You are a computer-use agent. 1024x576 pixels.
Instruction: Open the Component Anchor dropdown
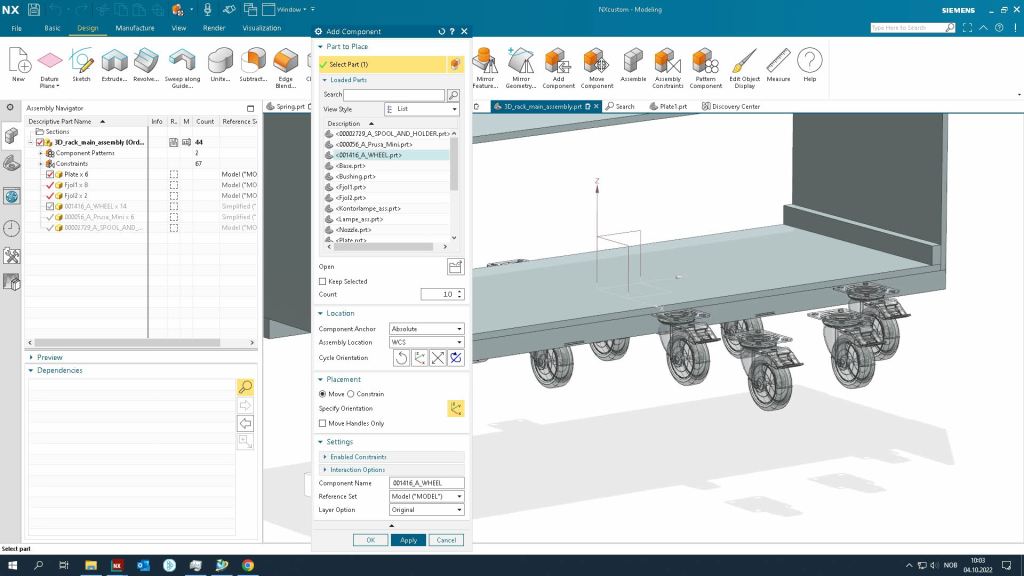click(x=426, y=329)
